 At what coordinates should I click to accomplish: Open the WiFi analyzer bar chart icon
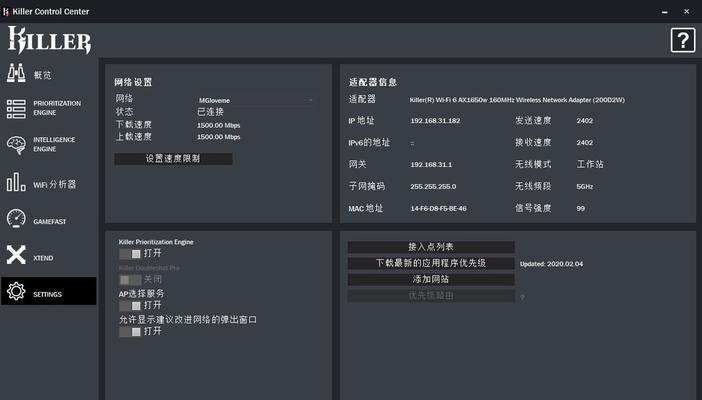pyautogui.click(x=16, y=182)
